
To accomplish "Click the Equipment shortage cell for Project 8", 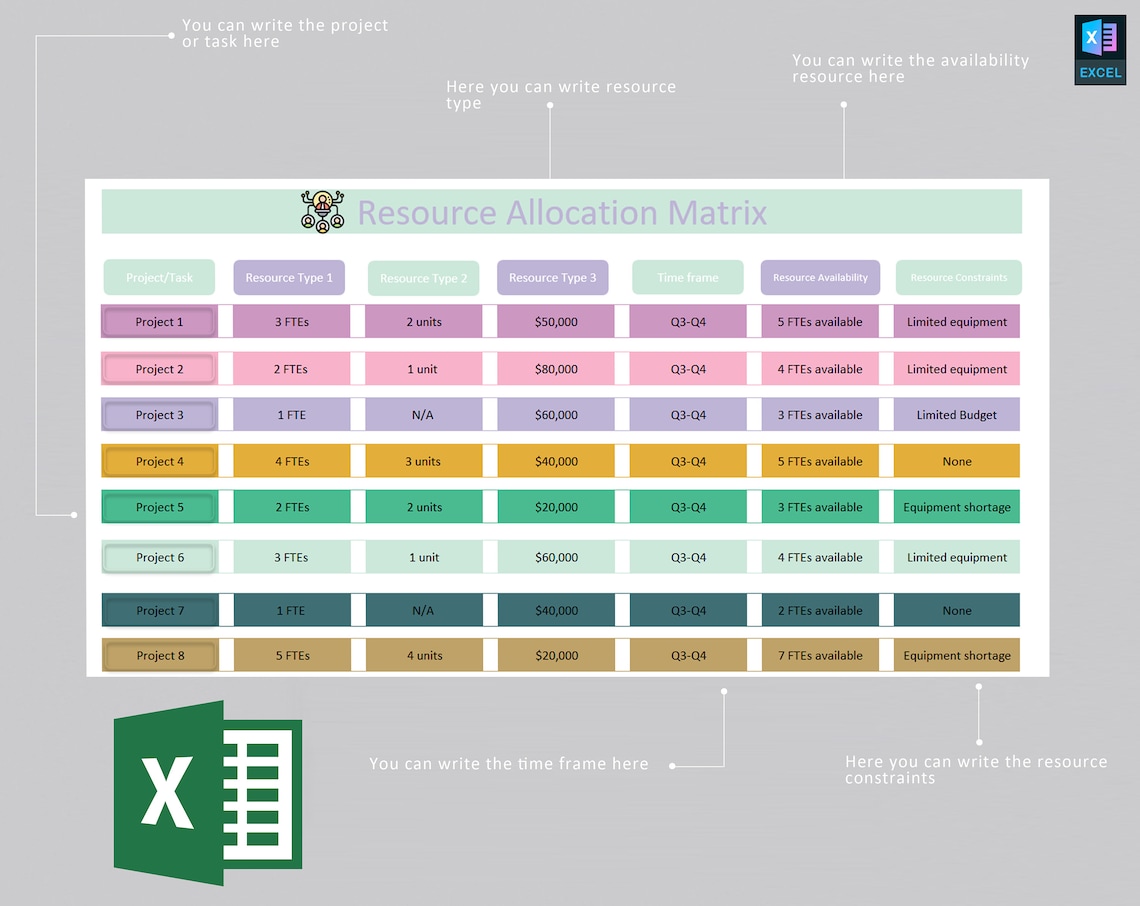I will tap(957, 655).
